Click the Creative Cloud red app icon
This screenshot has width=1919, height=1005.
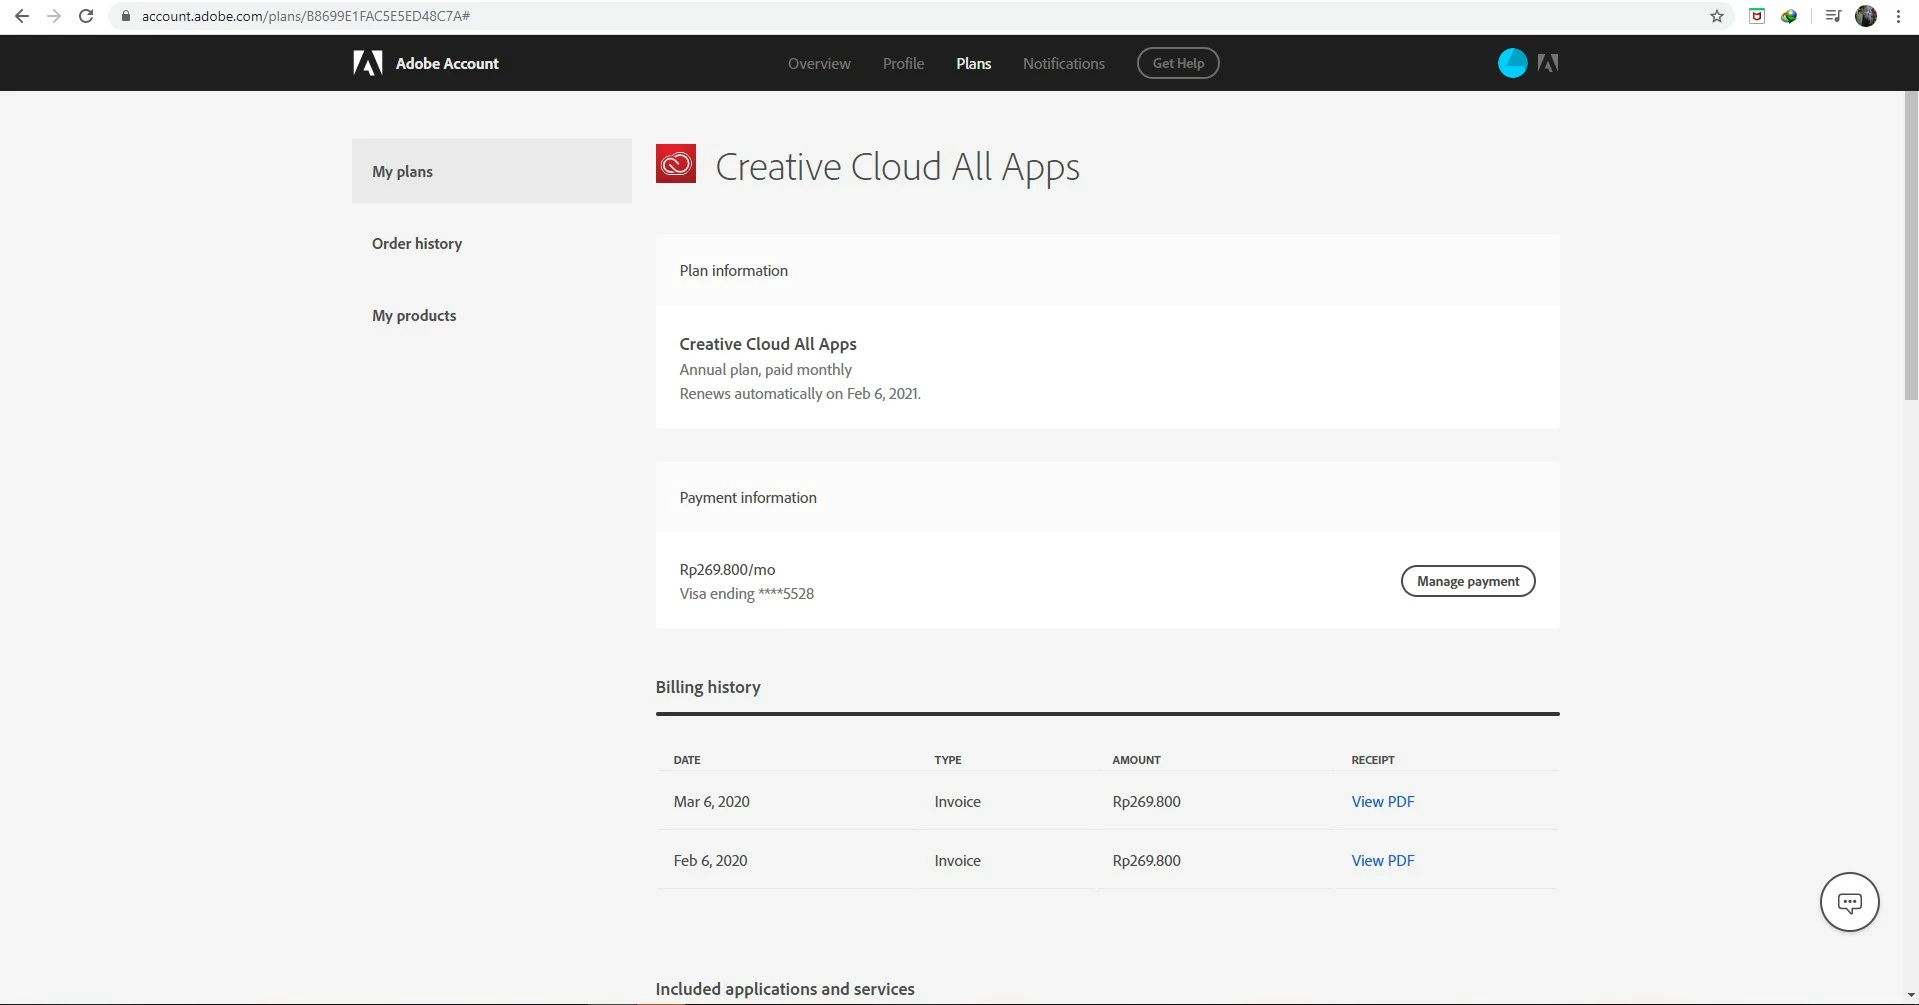[x=676, y=164]
